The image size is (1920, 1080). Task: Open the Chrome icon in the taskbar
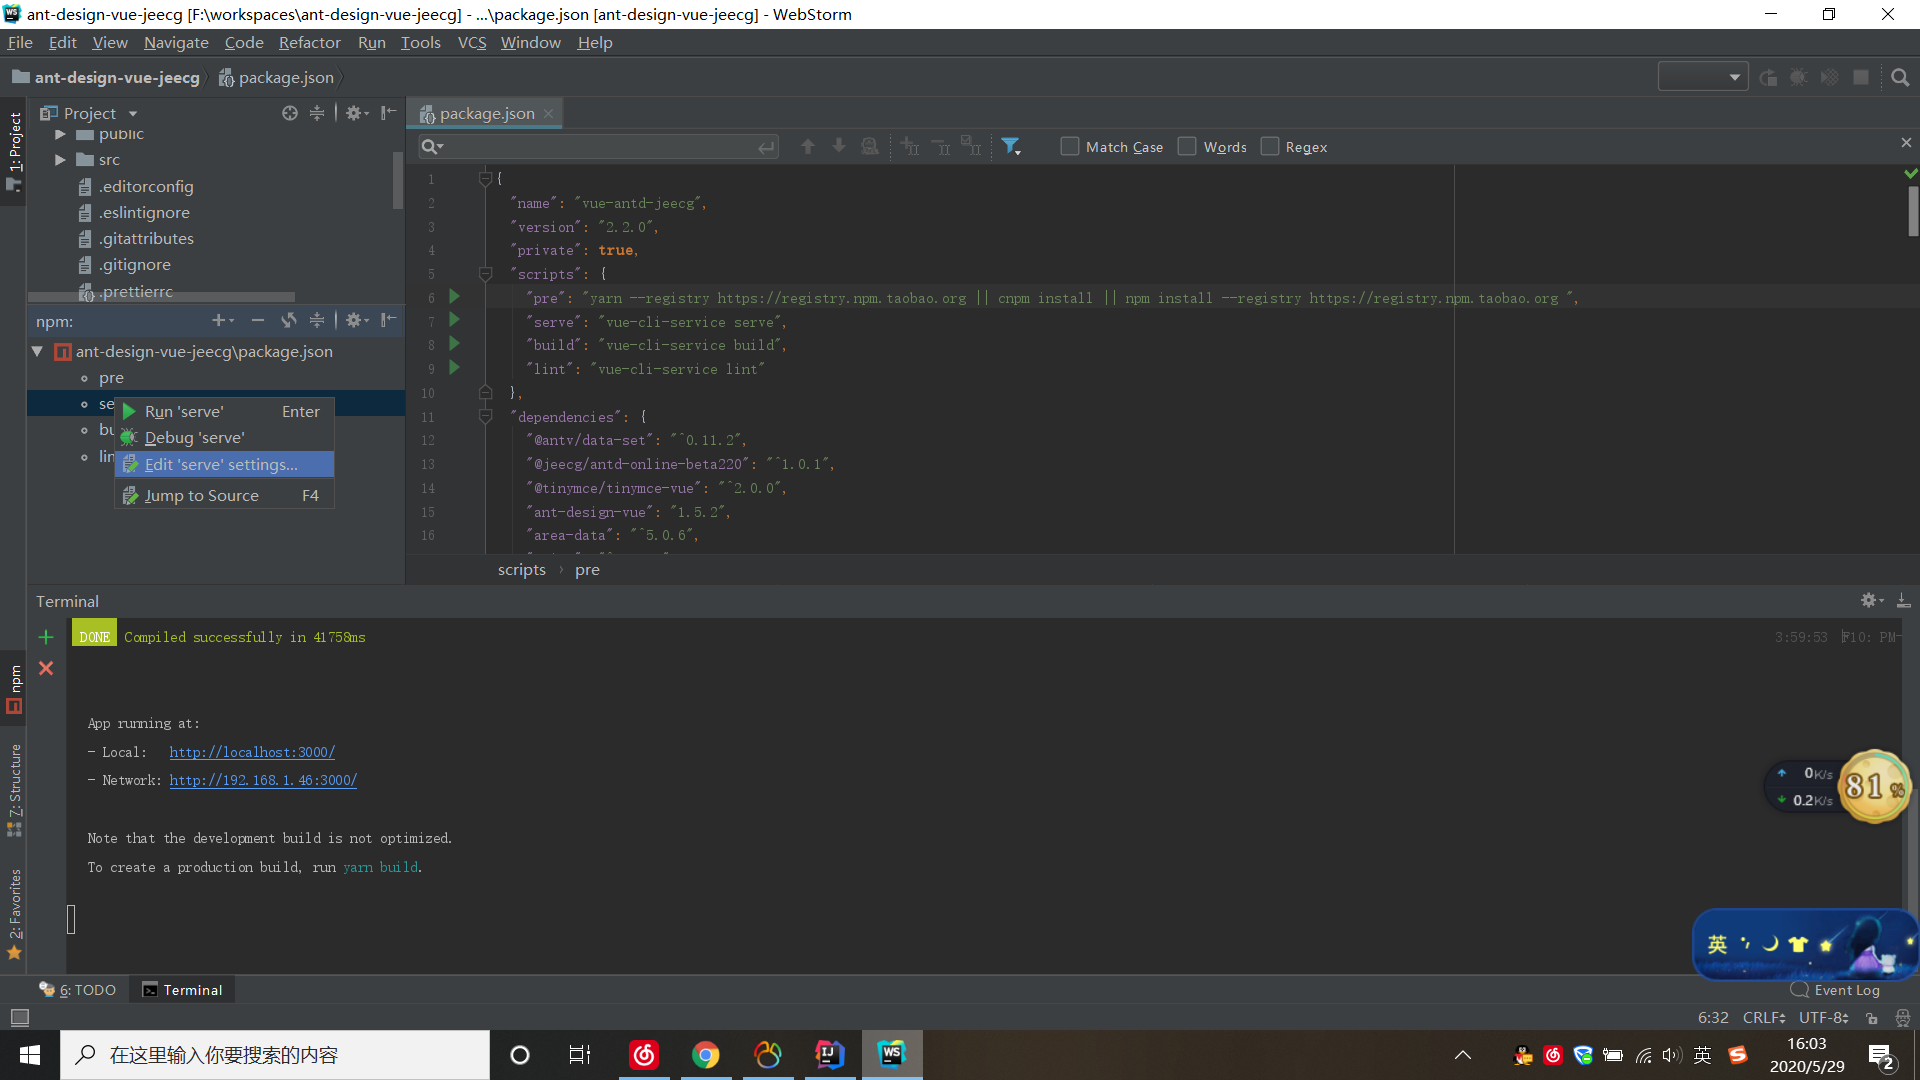(x=705, y=1055)
